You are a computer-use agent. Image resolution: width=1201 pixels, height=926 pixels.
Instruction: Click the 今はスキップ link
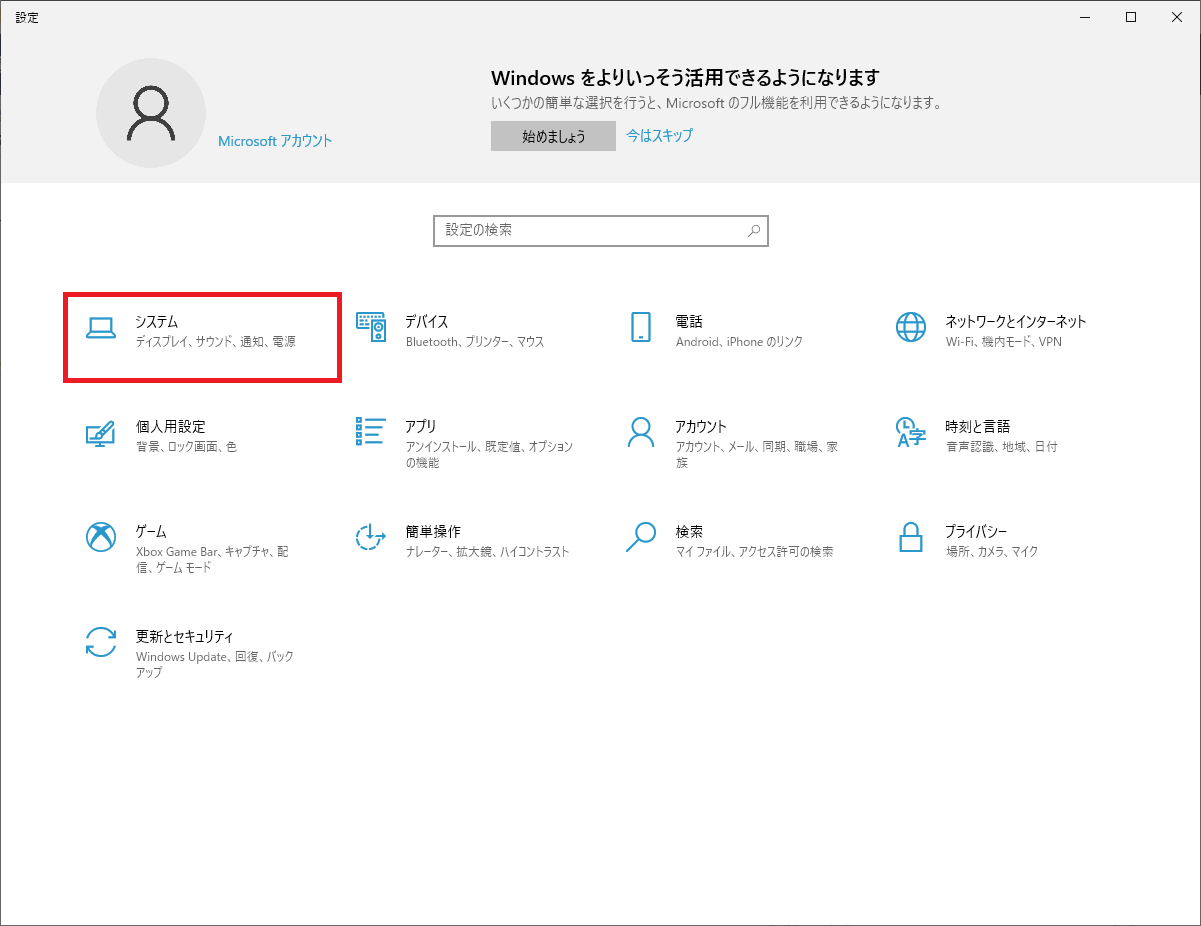click(659, 135)
